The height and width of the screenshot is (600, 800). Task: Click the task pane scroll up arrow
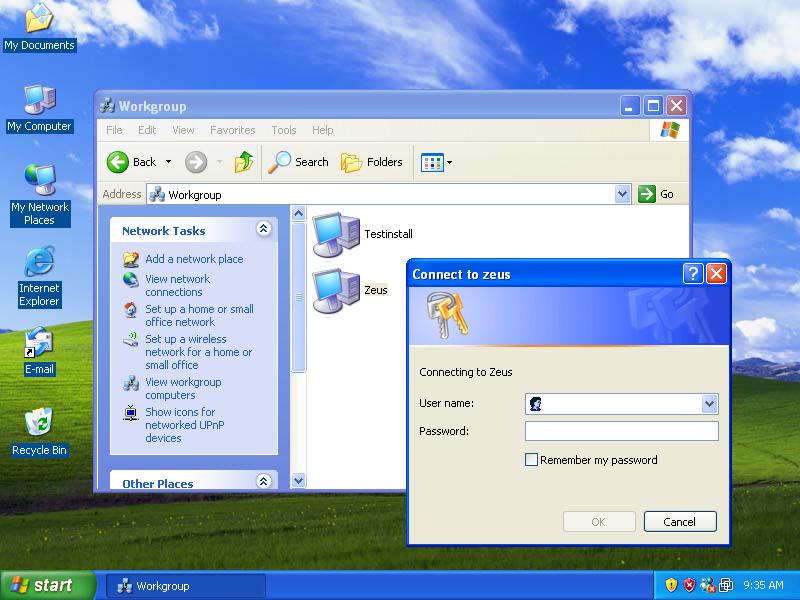[x=298, y=213]
